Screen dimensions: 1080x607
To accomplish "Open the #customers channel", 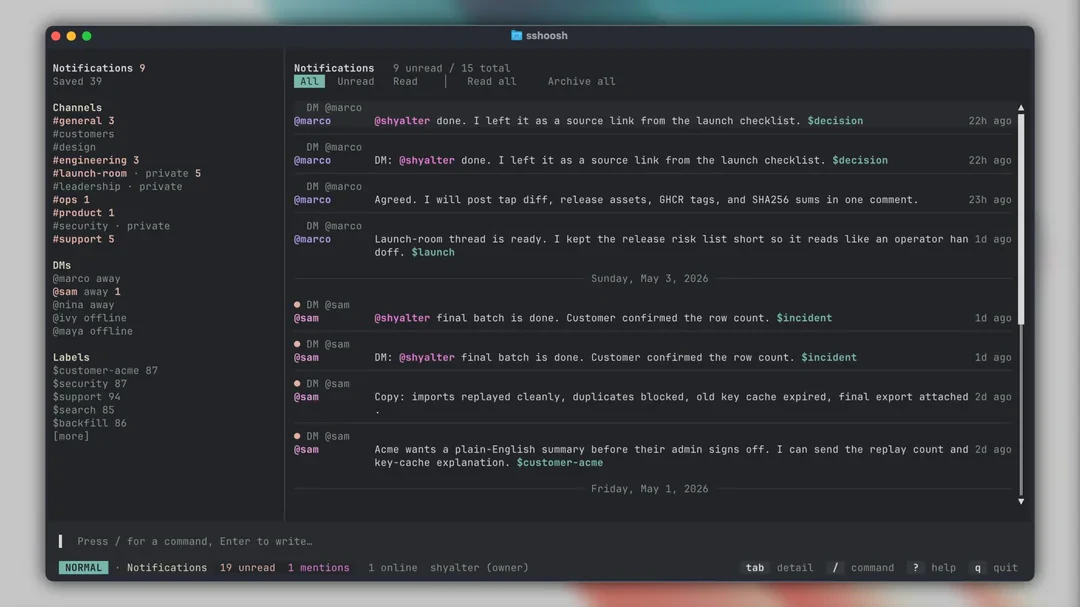I will point(83,134).
